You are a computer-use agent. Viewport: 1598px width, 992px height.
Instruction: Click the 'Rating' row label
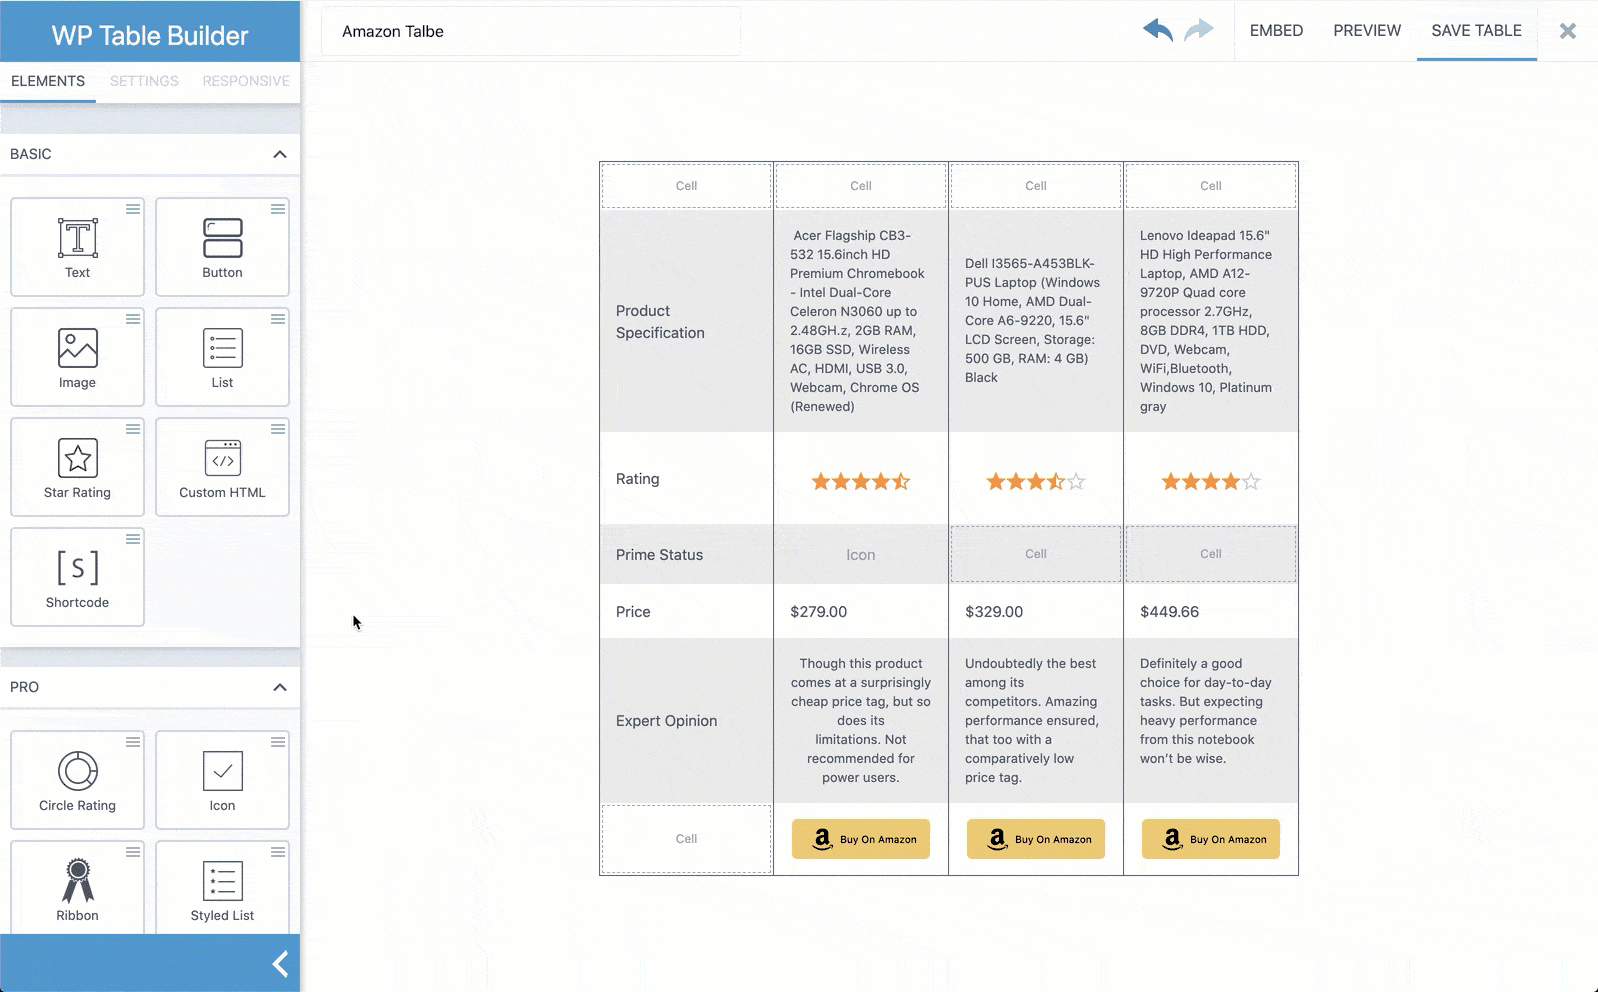(637, 479)
